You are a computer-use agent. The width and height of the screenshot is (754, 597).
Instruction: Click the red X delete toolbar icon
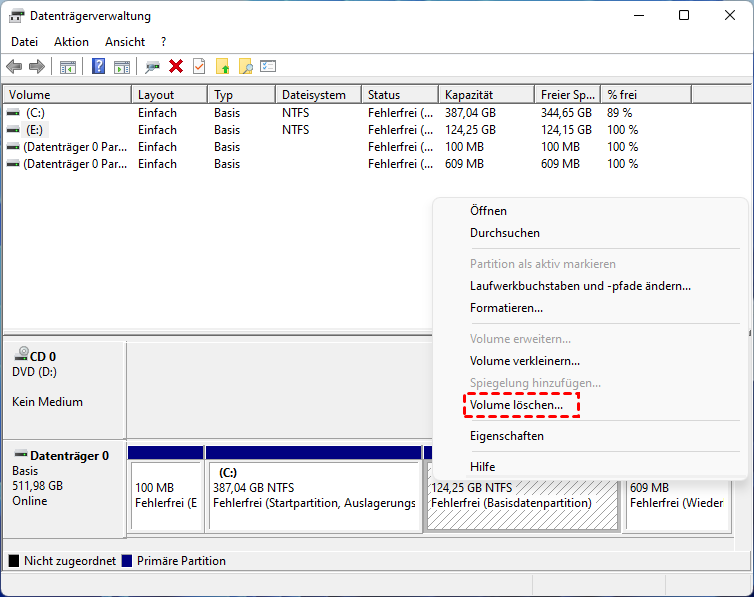pos(176,66)
